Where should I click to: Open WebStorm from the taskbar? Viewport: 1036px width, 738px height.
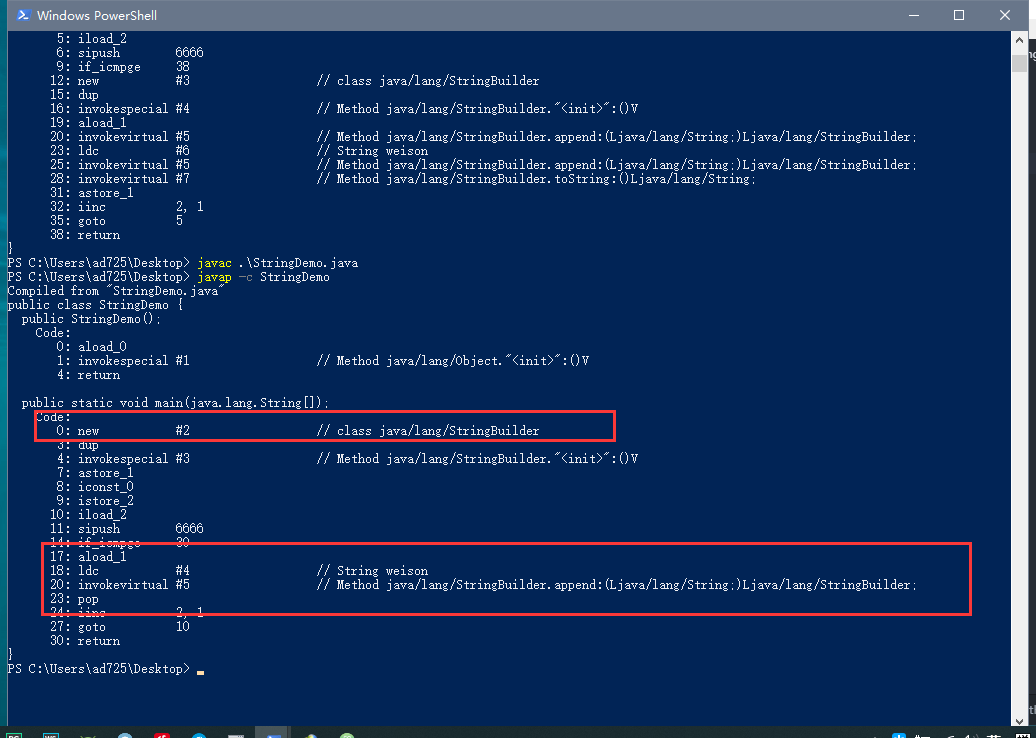click(x=50, y=734)
